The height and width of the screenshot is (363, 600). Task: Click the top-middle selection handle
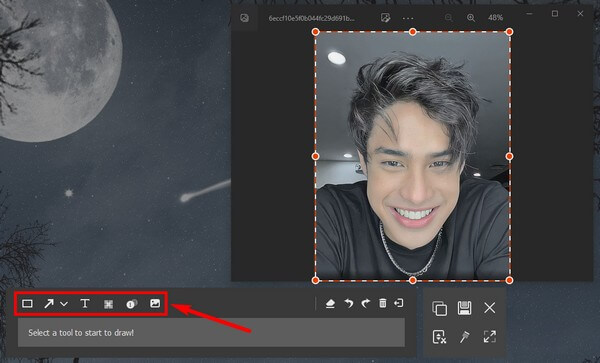[412, 32]
